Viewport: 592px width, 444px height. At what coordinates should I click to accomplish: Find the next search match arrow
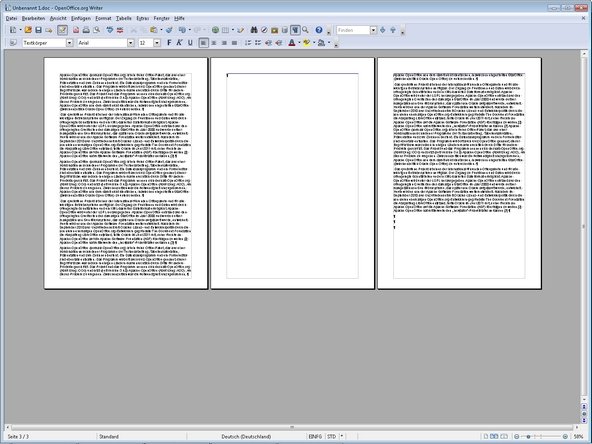(382, 30)
